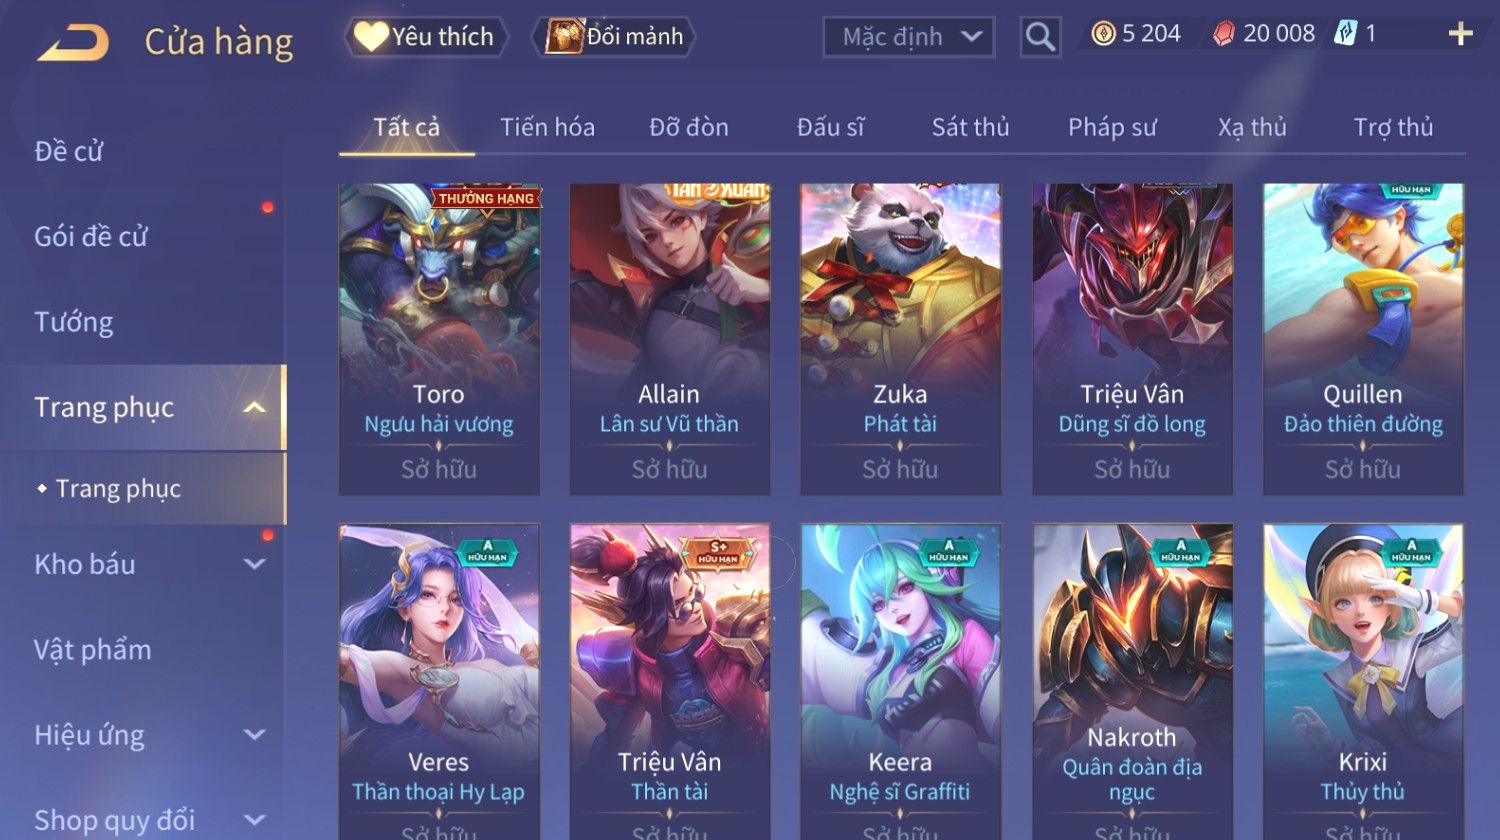Tap the blue ticket voucher icon
Image resolution: width=1500 pixels, height=840 pixels.
1346,34
